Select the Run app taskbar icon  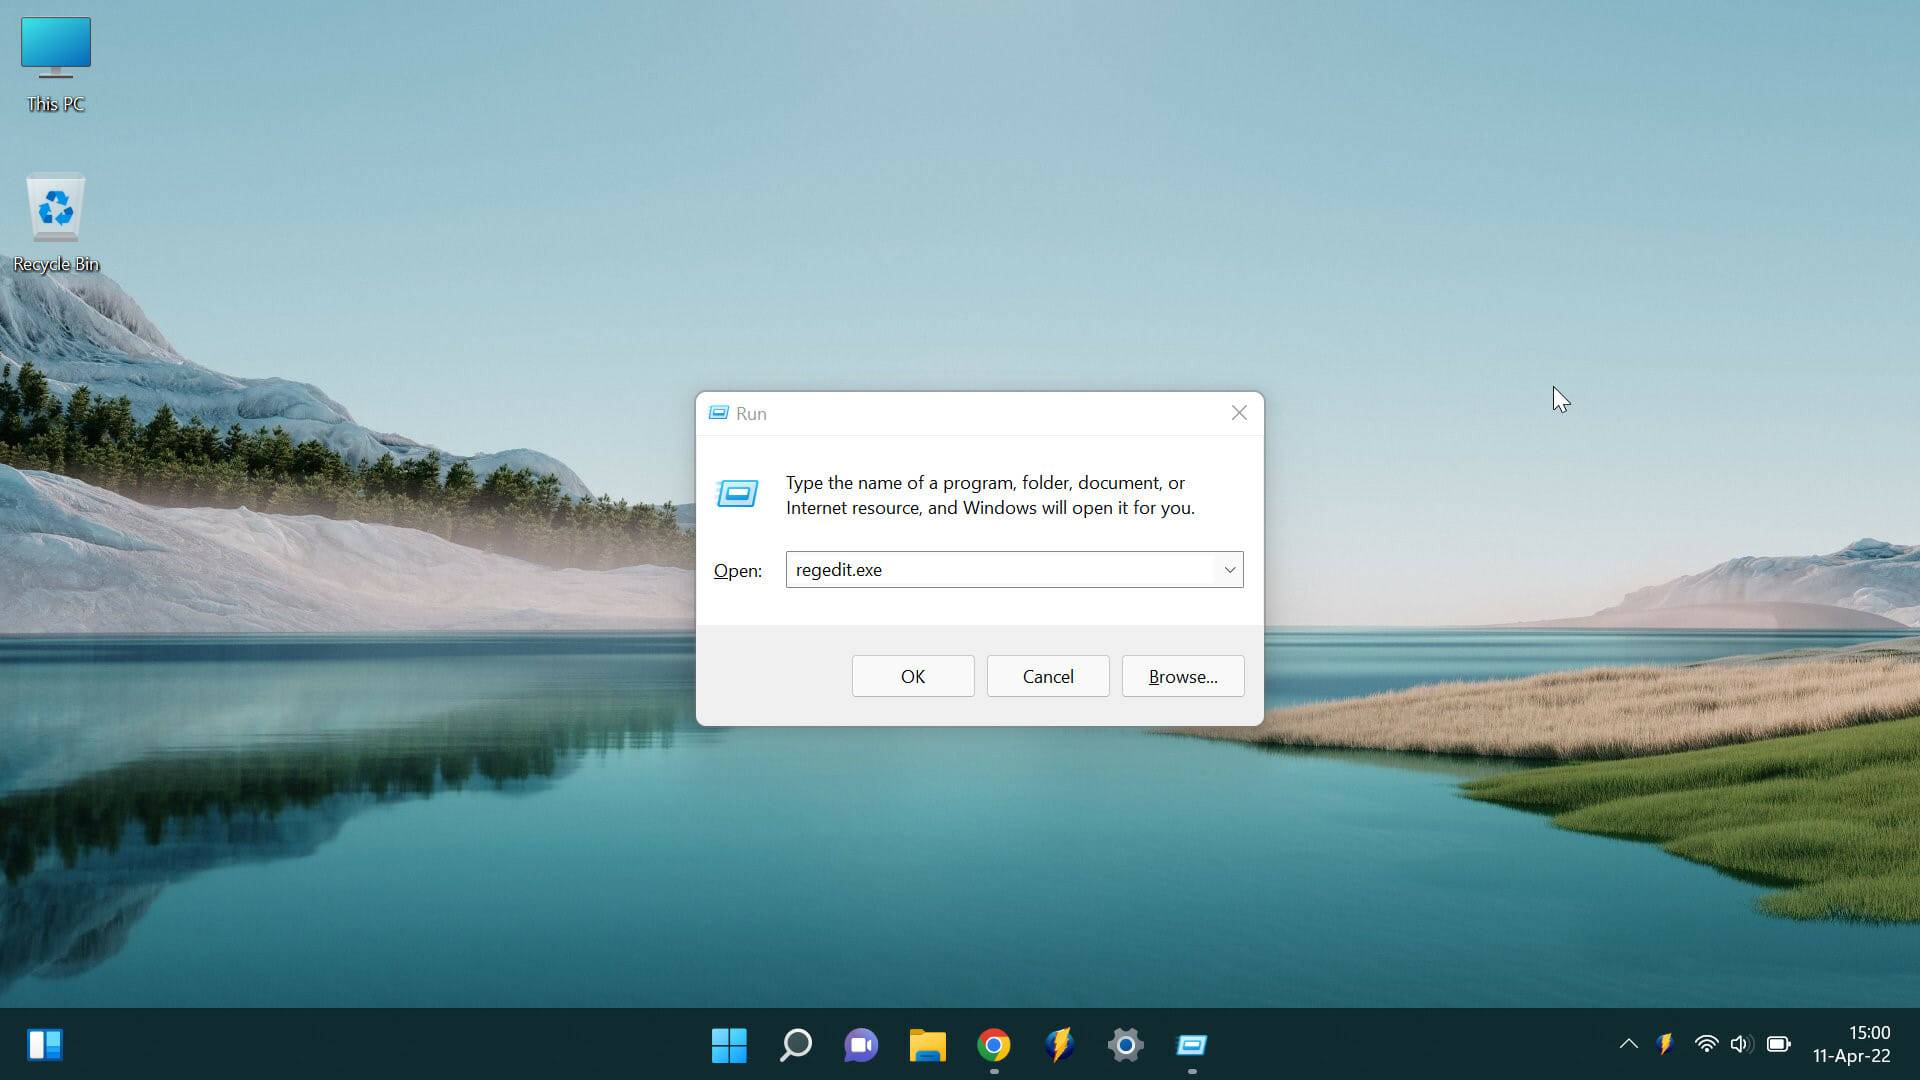[x=1191, y=1045]
